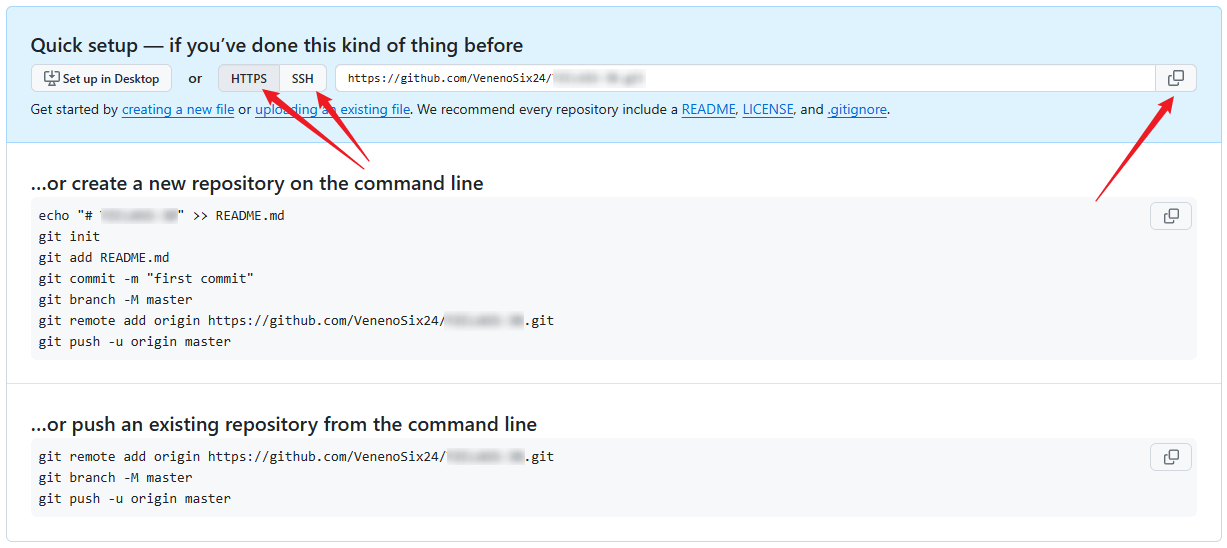Copy the push existing repository commands
1227x548 pixels.
click(x=1171, y=457)
